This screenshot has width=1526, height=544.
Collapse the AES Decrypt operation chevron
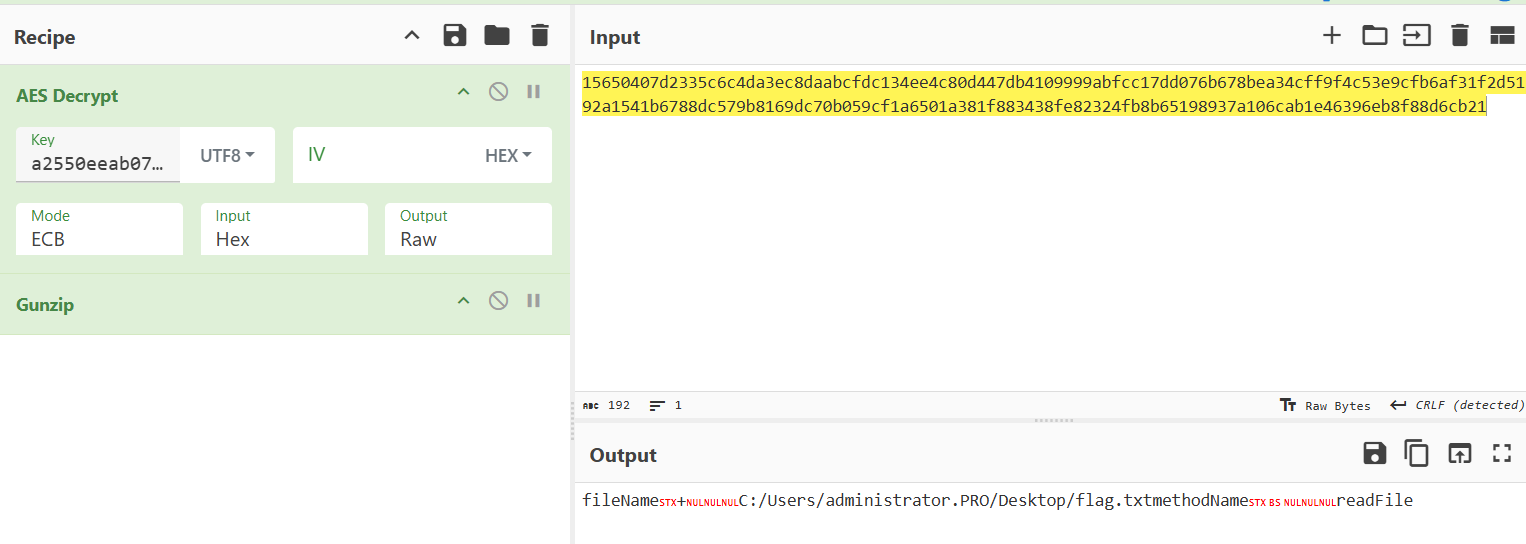coord(463,92)
